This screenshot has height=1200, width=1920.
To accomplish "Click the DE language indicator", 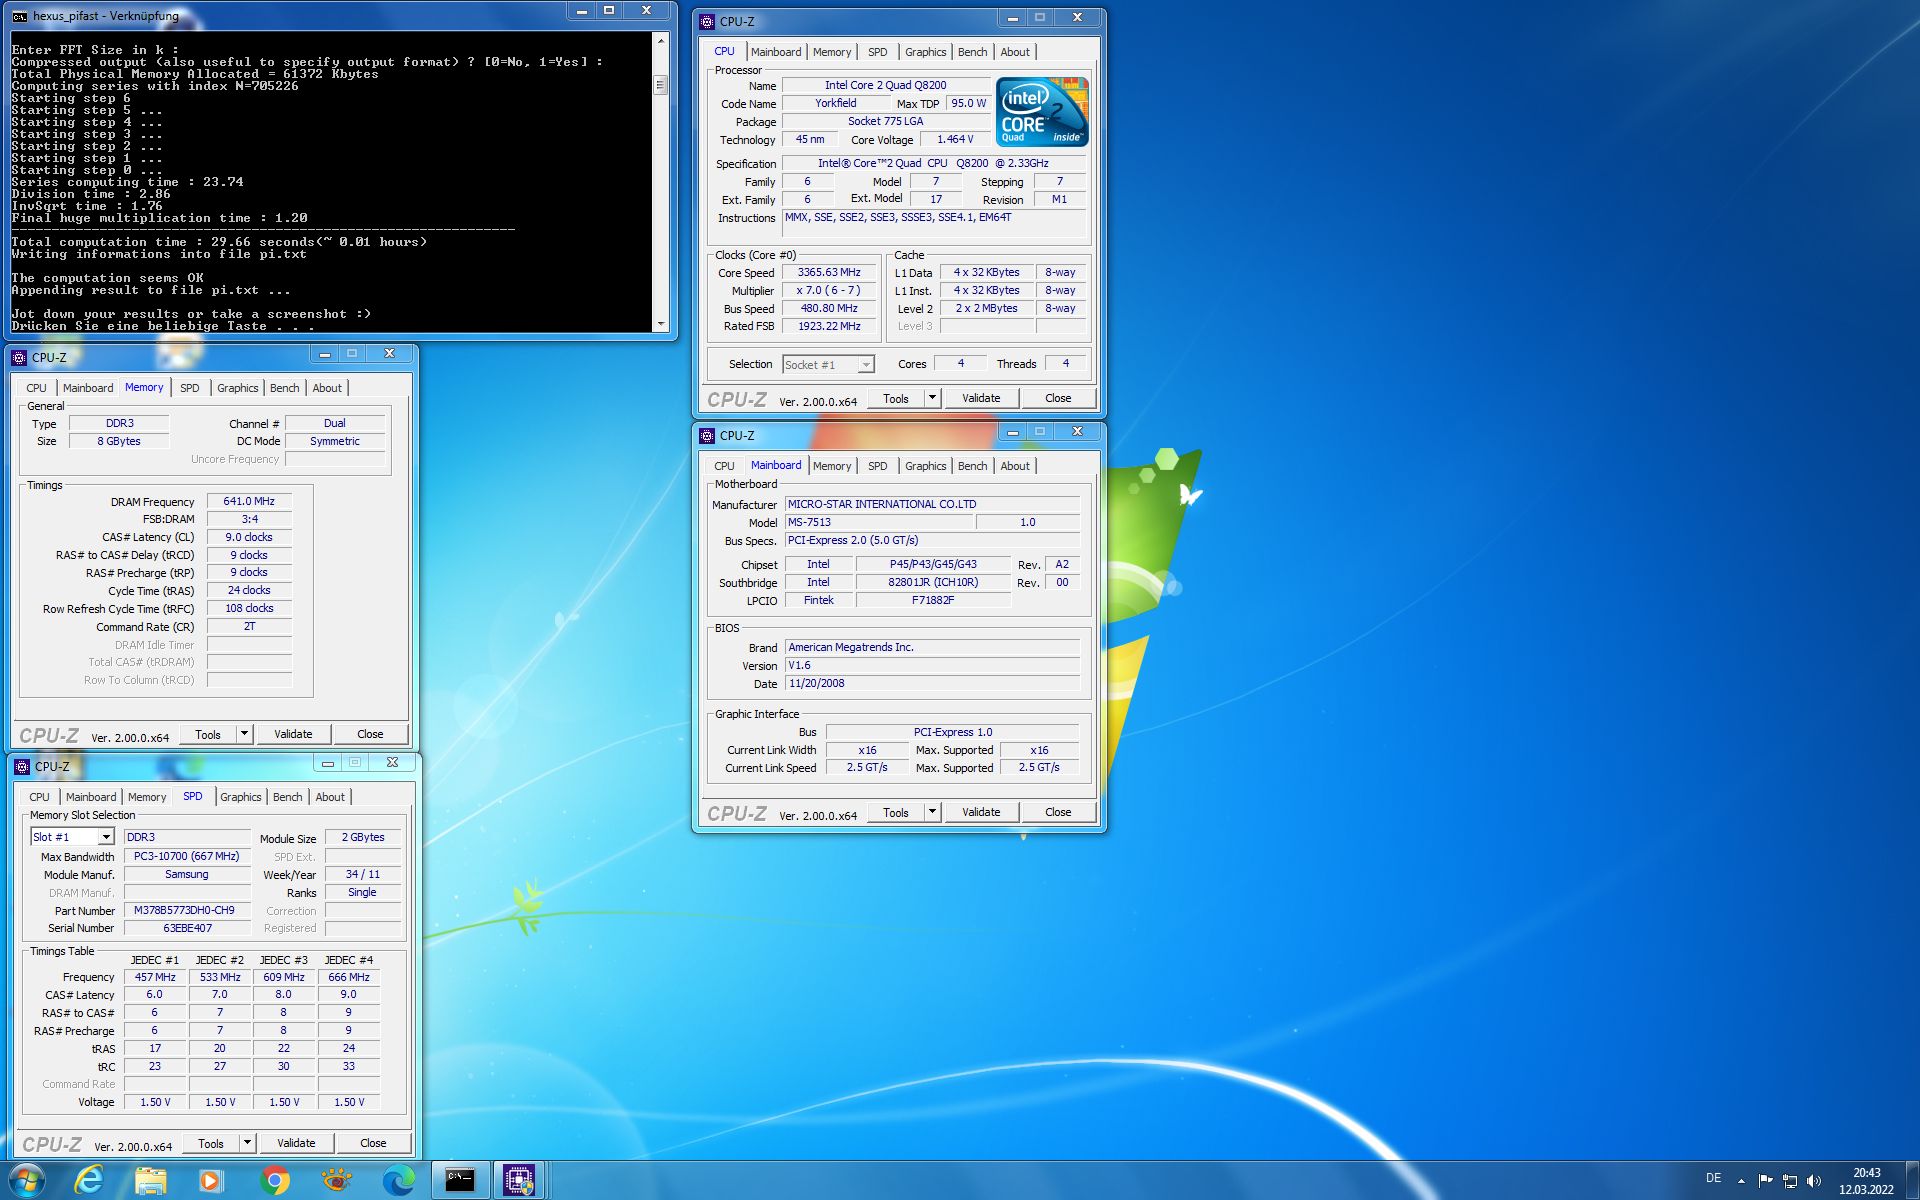I will click(x=1713, y=1179).
